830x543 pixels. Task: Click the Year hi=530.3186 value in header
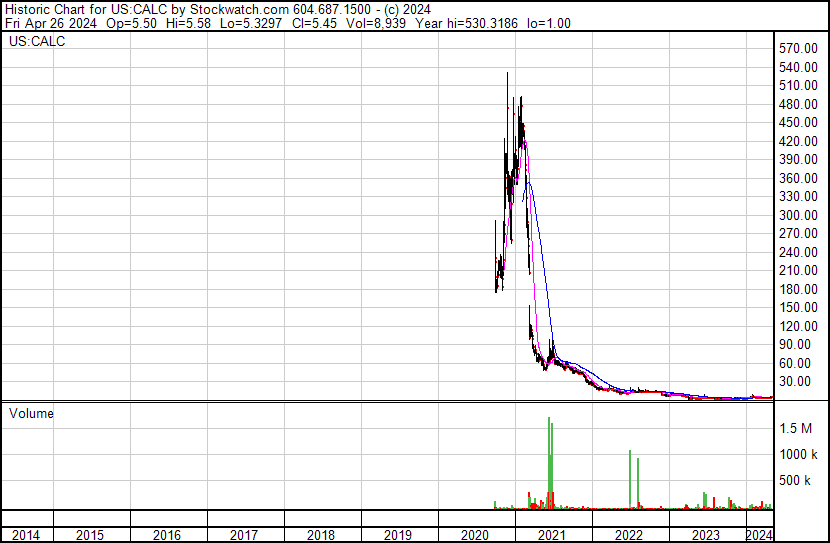click(x=468, y=23)
